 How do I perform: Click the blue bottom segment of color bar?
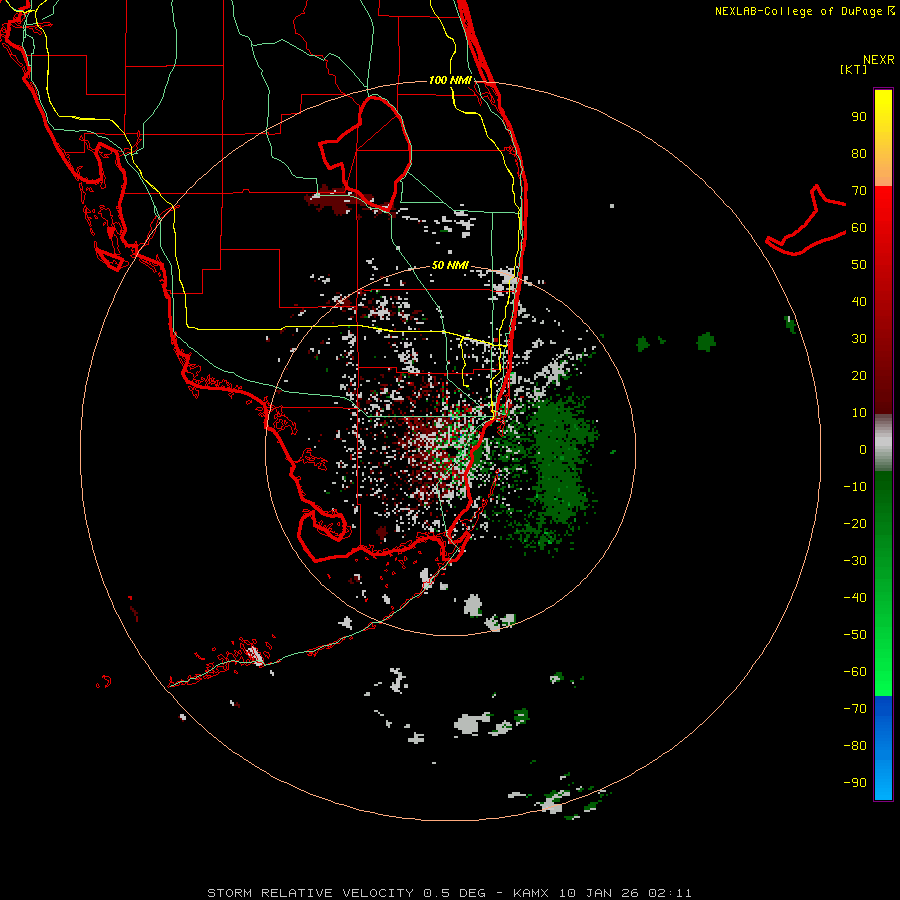point(883,748)
